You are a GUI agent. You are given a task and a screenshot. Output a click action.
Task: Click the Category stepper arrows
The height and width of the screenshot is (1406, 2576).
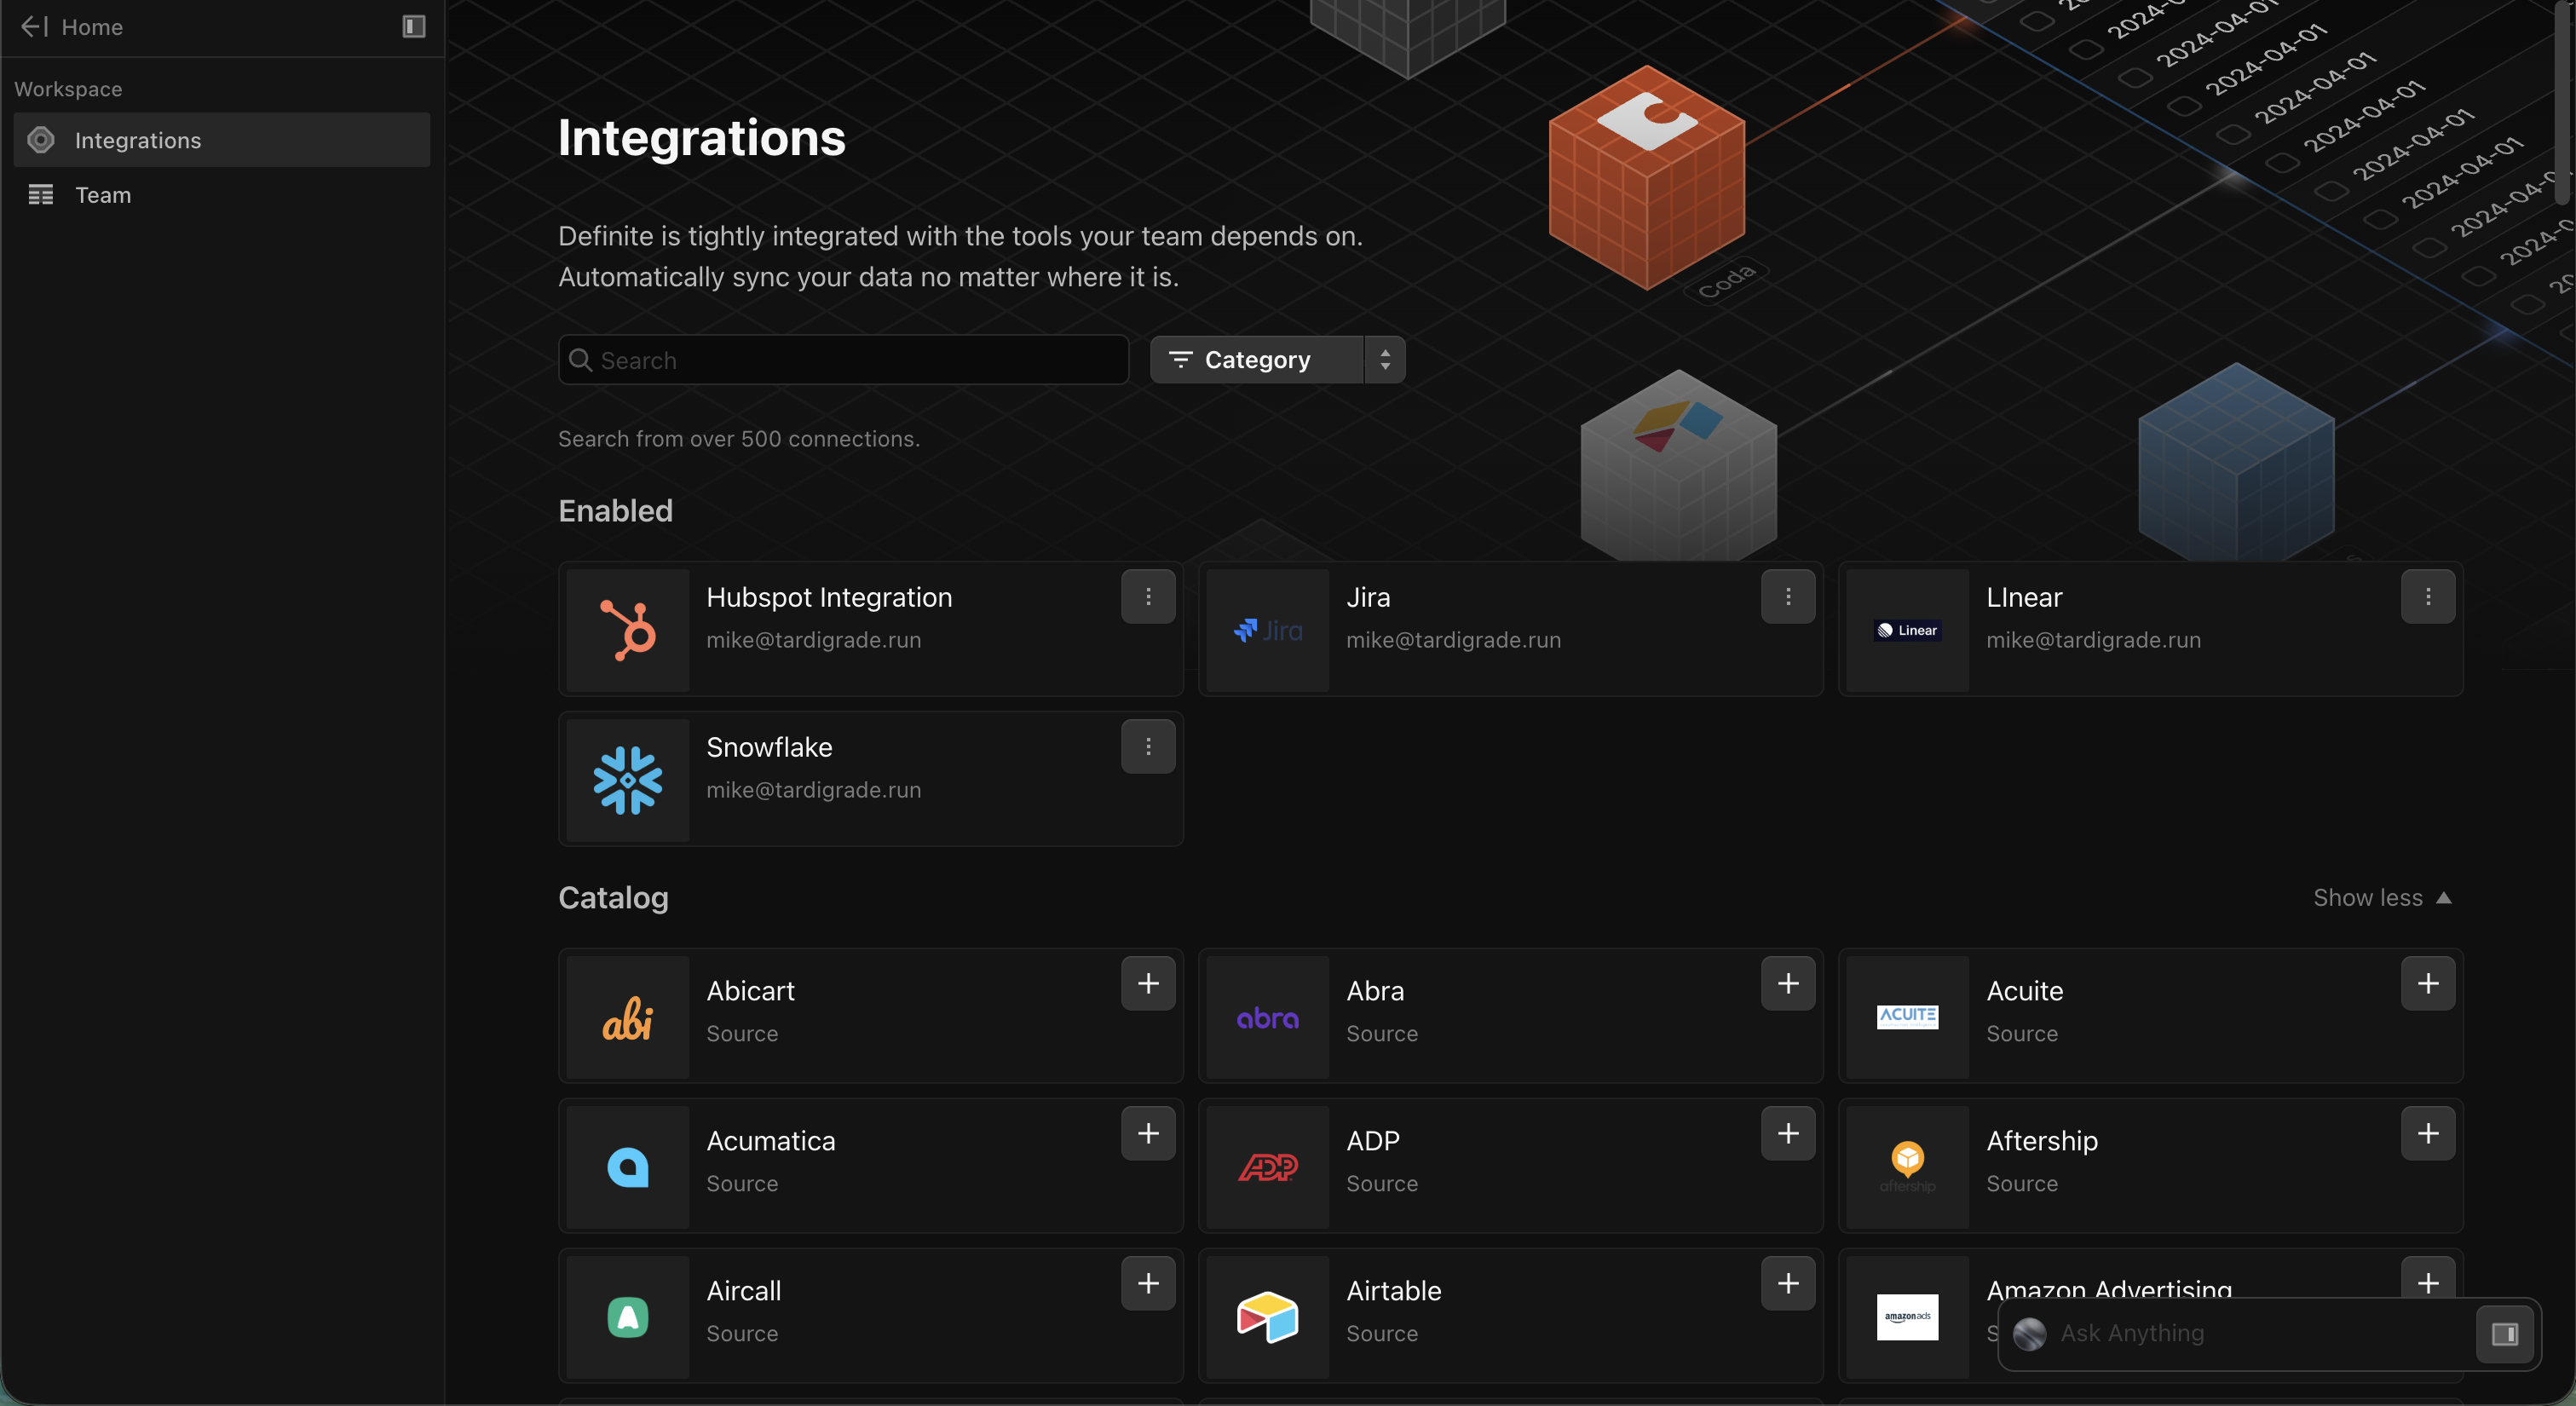pyautogui.click(x=1385, y=360)
